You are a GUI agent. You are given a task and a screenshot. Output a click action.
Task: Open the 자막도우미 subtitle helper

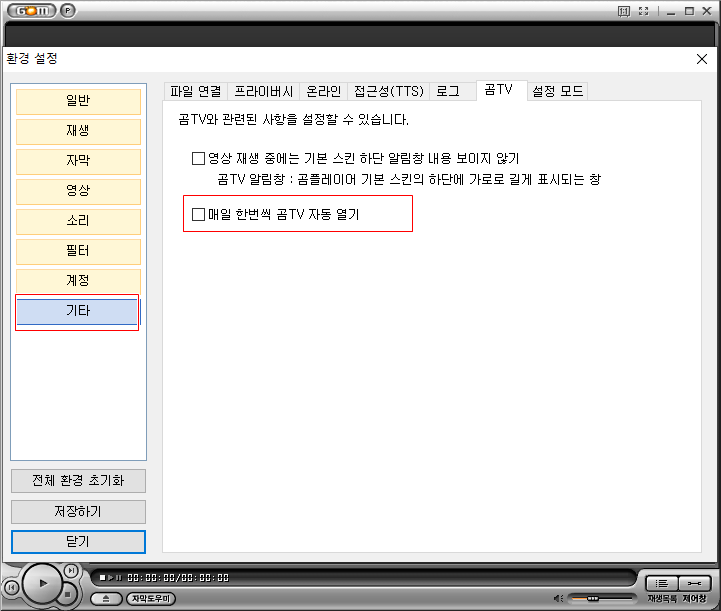151,599
